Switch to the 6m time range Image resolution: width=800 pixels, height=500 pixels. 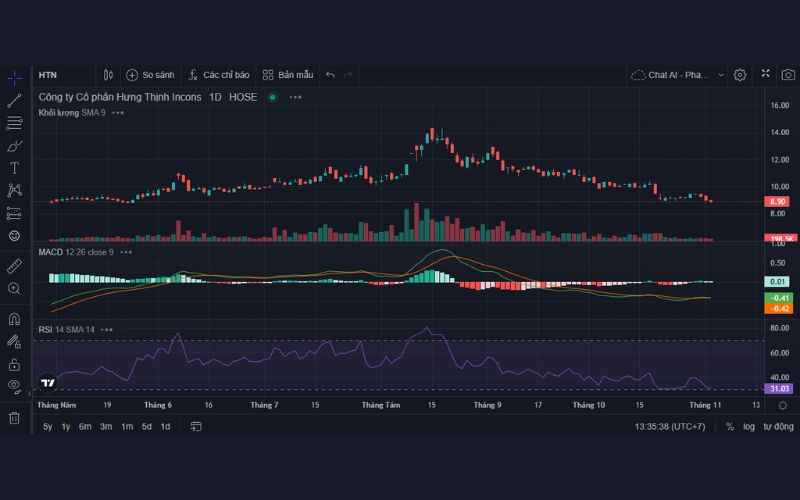pos(86,426)
